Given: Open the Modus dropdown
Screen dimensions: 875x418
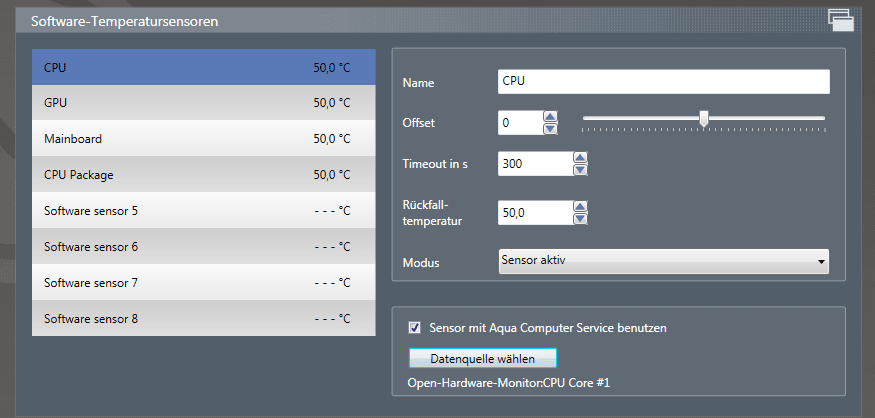Looking at the screenshot, I should (x=664, y=261).
